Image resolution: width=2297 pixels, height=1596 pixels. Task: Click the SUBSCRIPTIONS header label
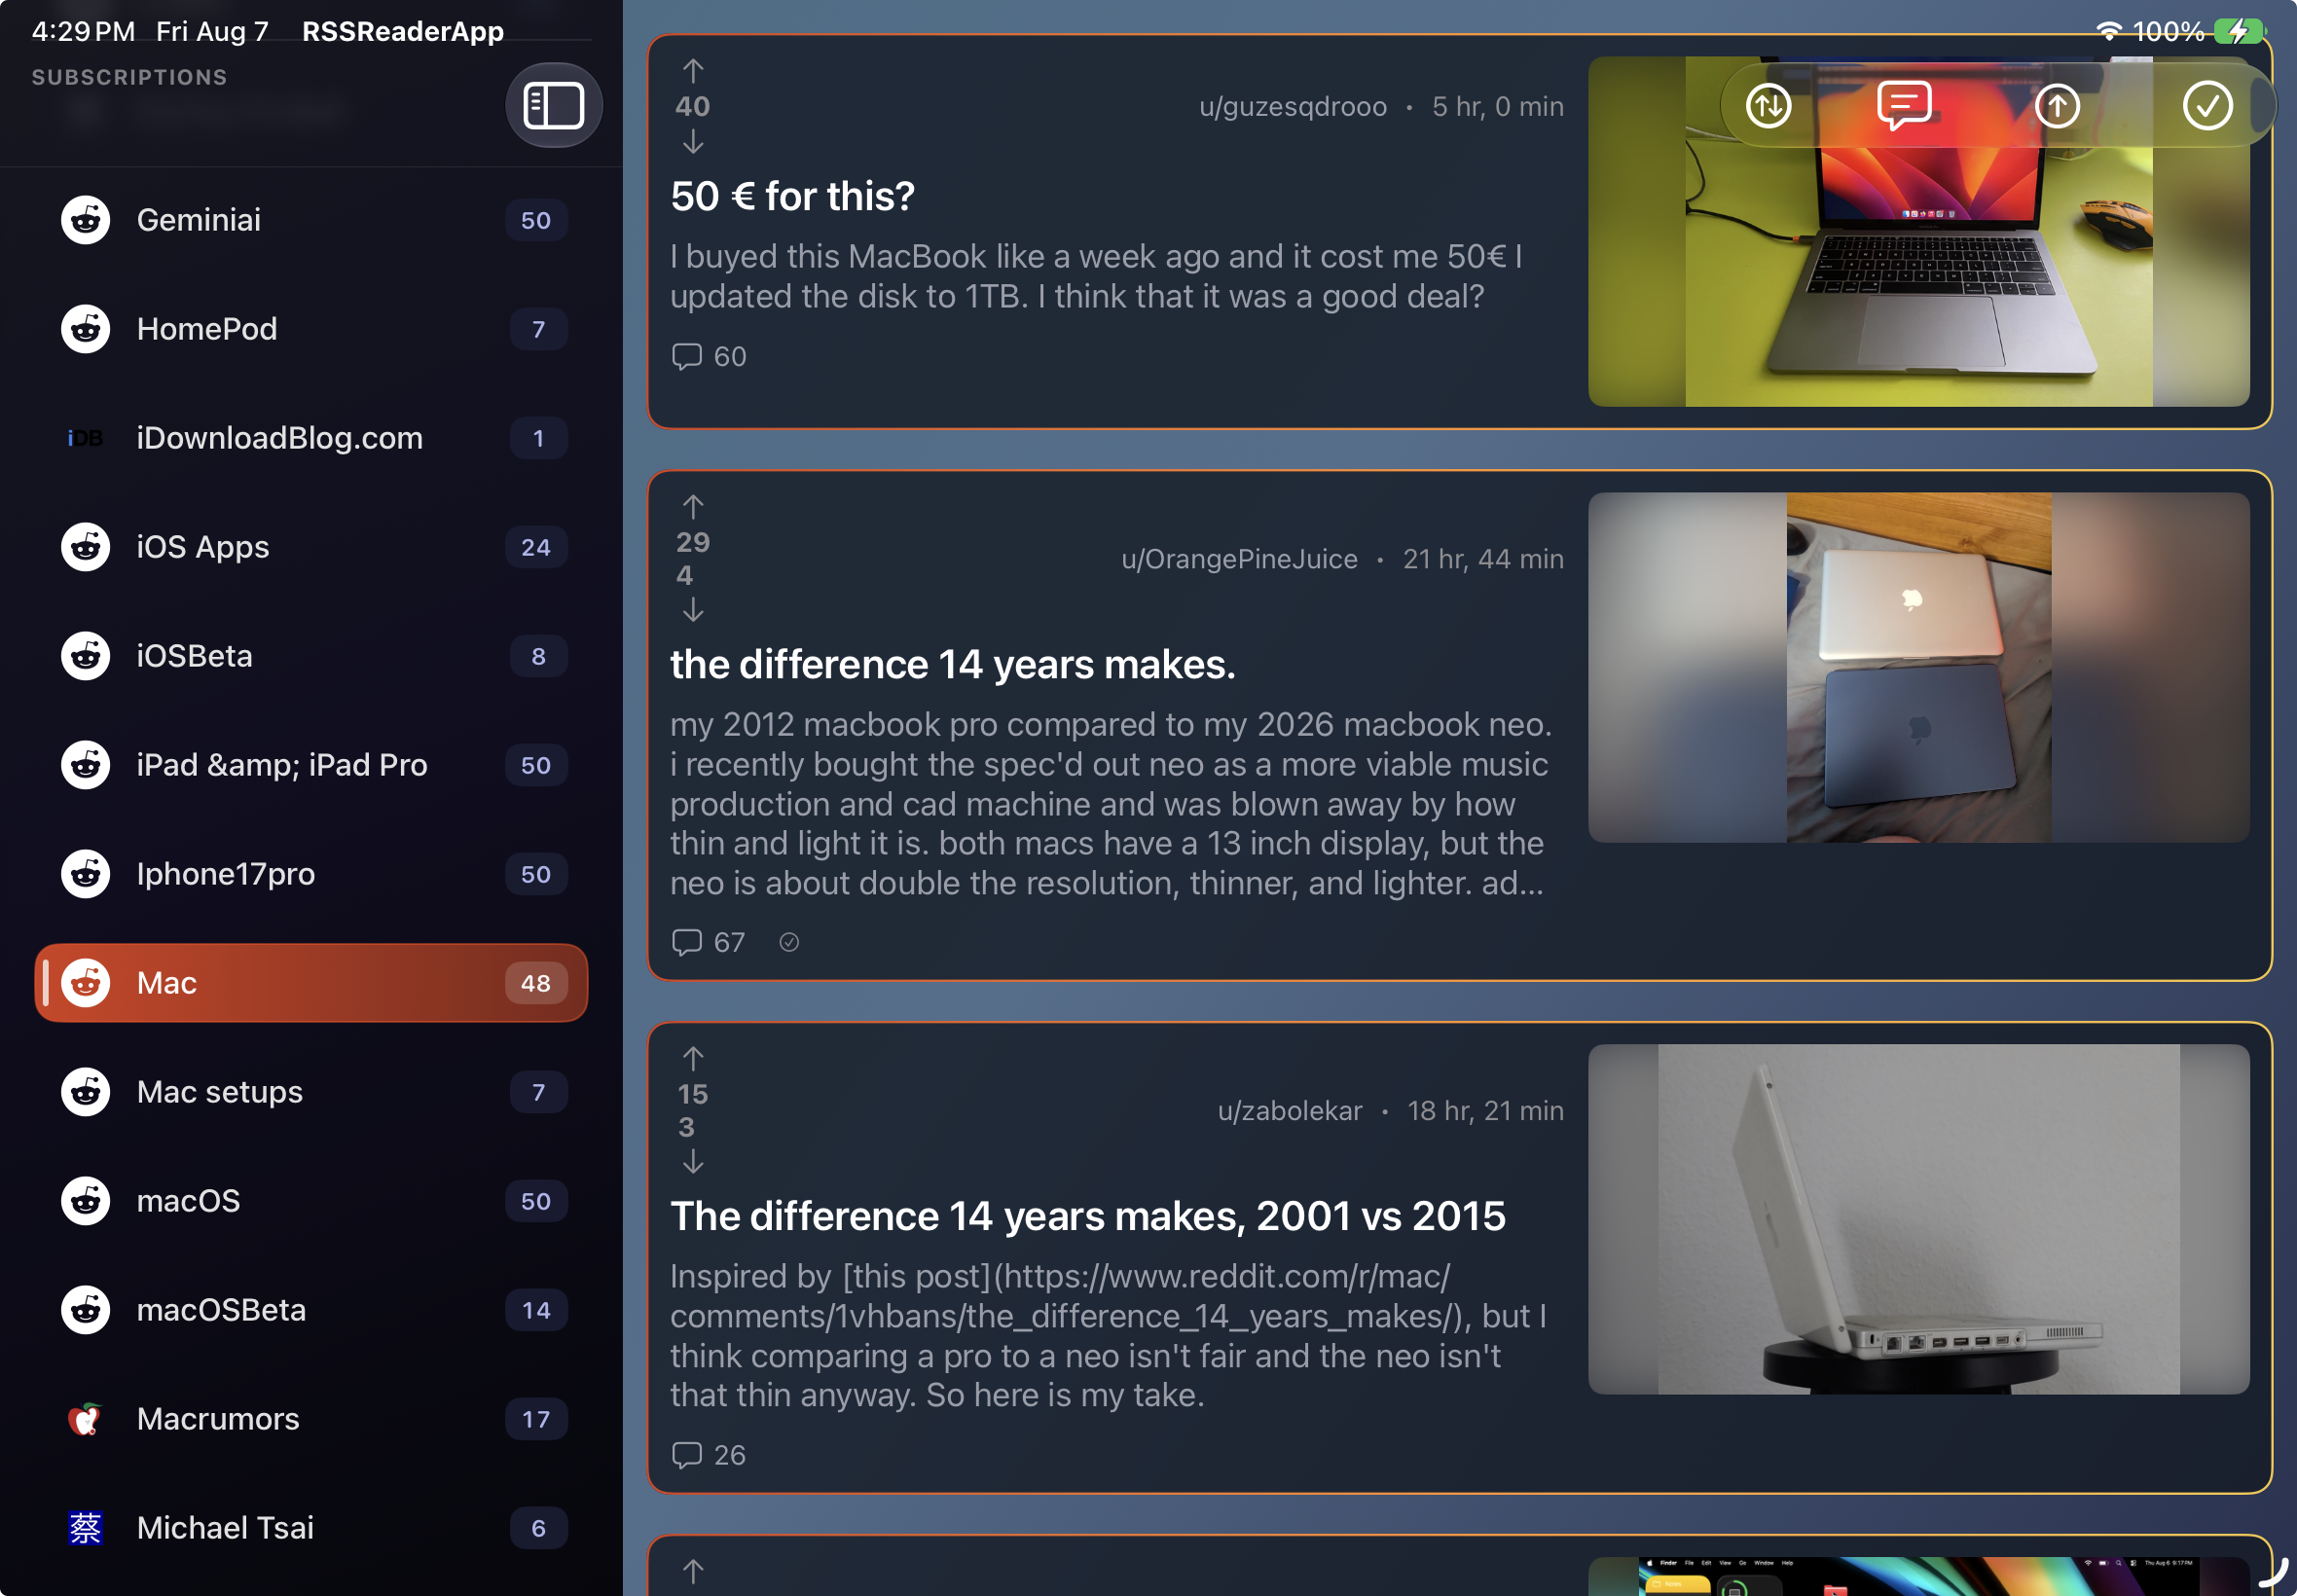(x=130, y=77)
